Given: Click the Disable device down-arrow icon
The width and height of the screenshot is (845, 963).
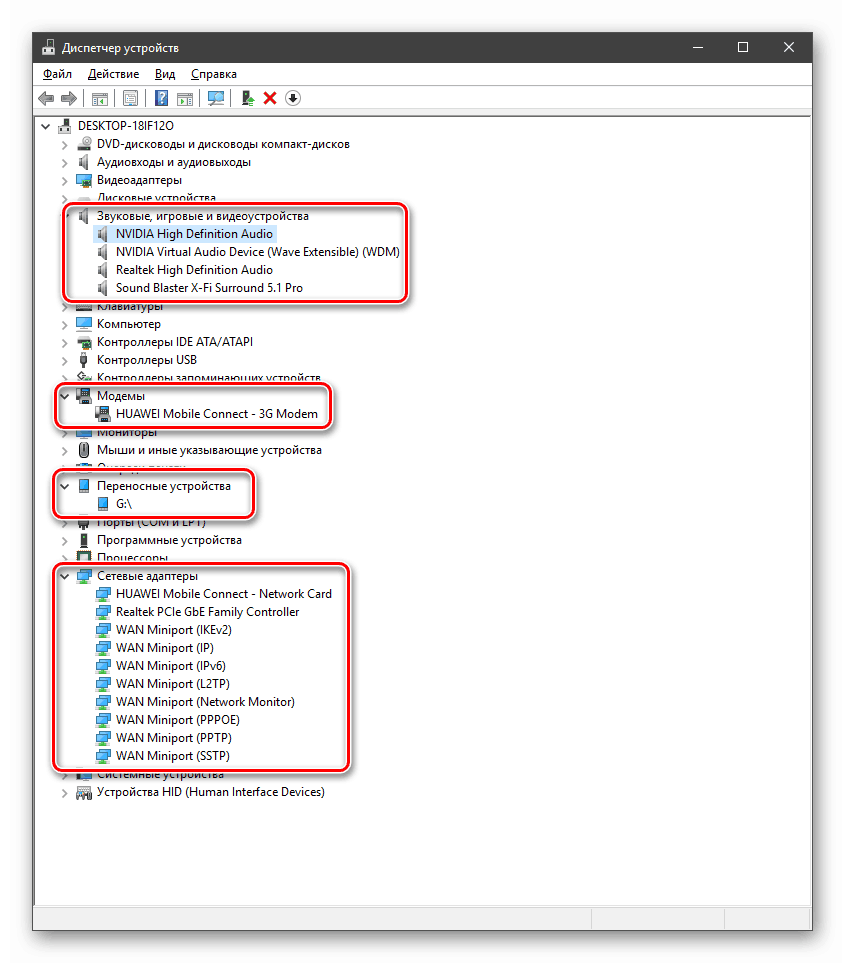Looking at the screenshot, I should pyautogui.click(x=293, y=98).
